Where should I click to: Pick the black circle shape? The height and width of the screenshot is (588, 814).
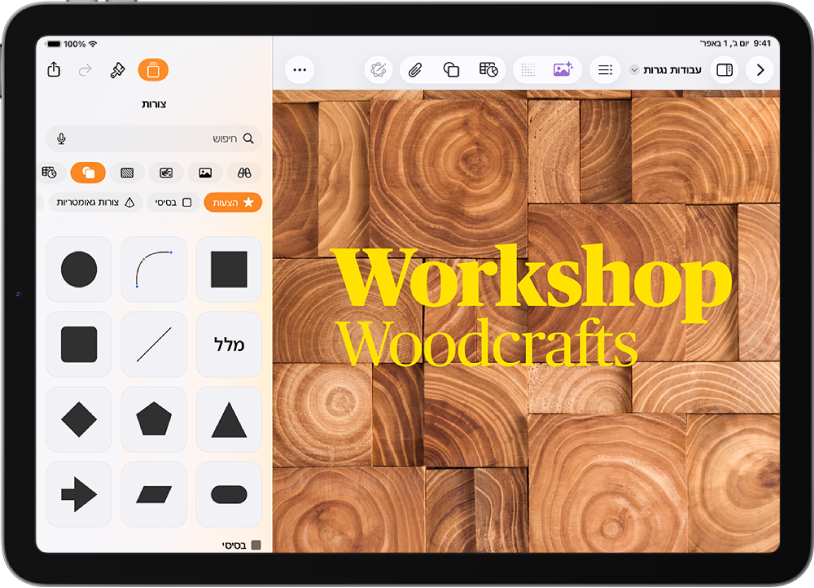pyautogui.click(x=79, y=269)
